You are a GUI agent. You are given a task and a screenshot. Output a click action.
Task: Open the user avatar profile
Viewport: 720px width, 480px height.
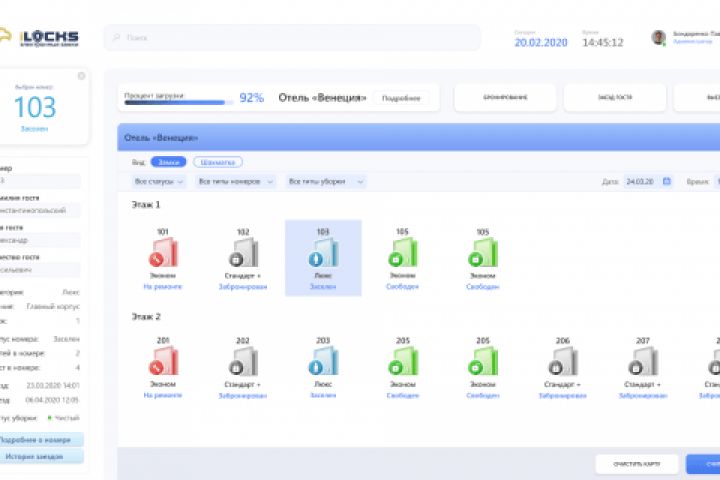[x=658, y=38]
